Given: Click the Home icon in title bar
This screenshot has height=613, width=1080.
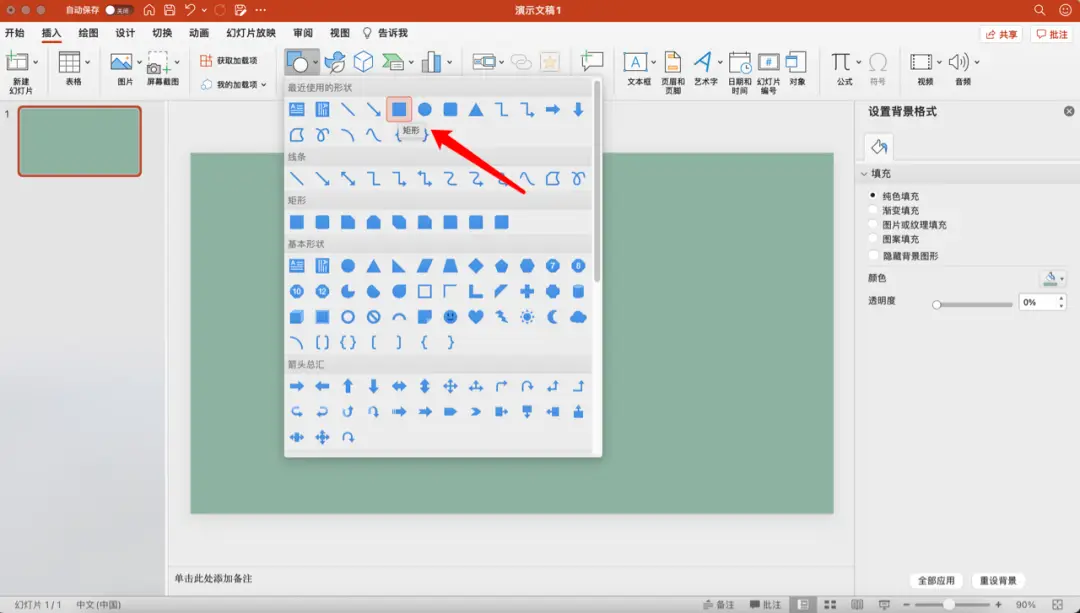Looking at the screenshot, I should tap(149, 10).
